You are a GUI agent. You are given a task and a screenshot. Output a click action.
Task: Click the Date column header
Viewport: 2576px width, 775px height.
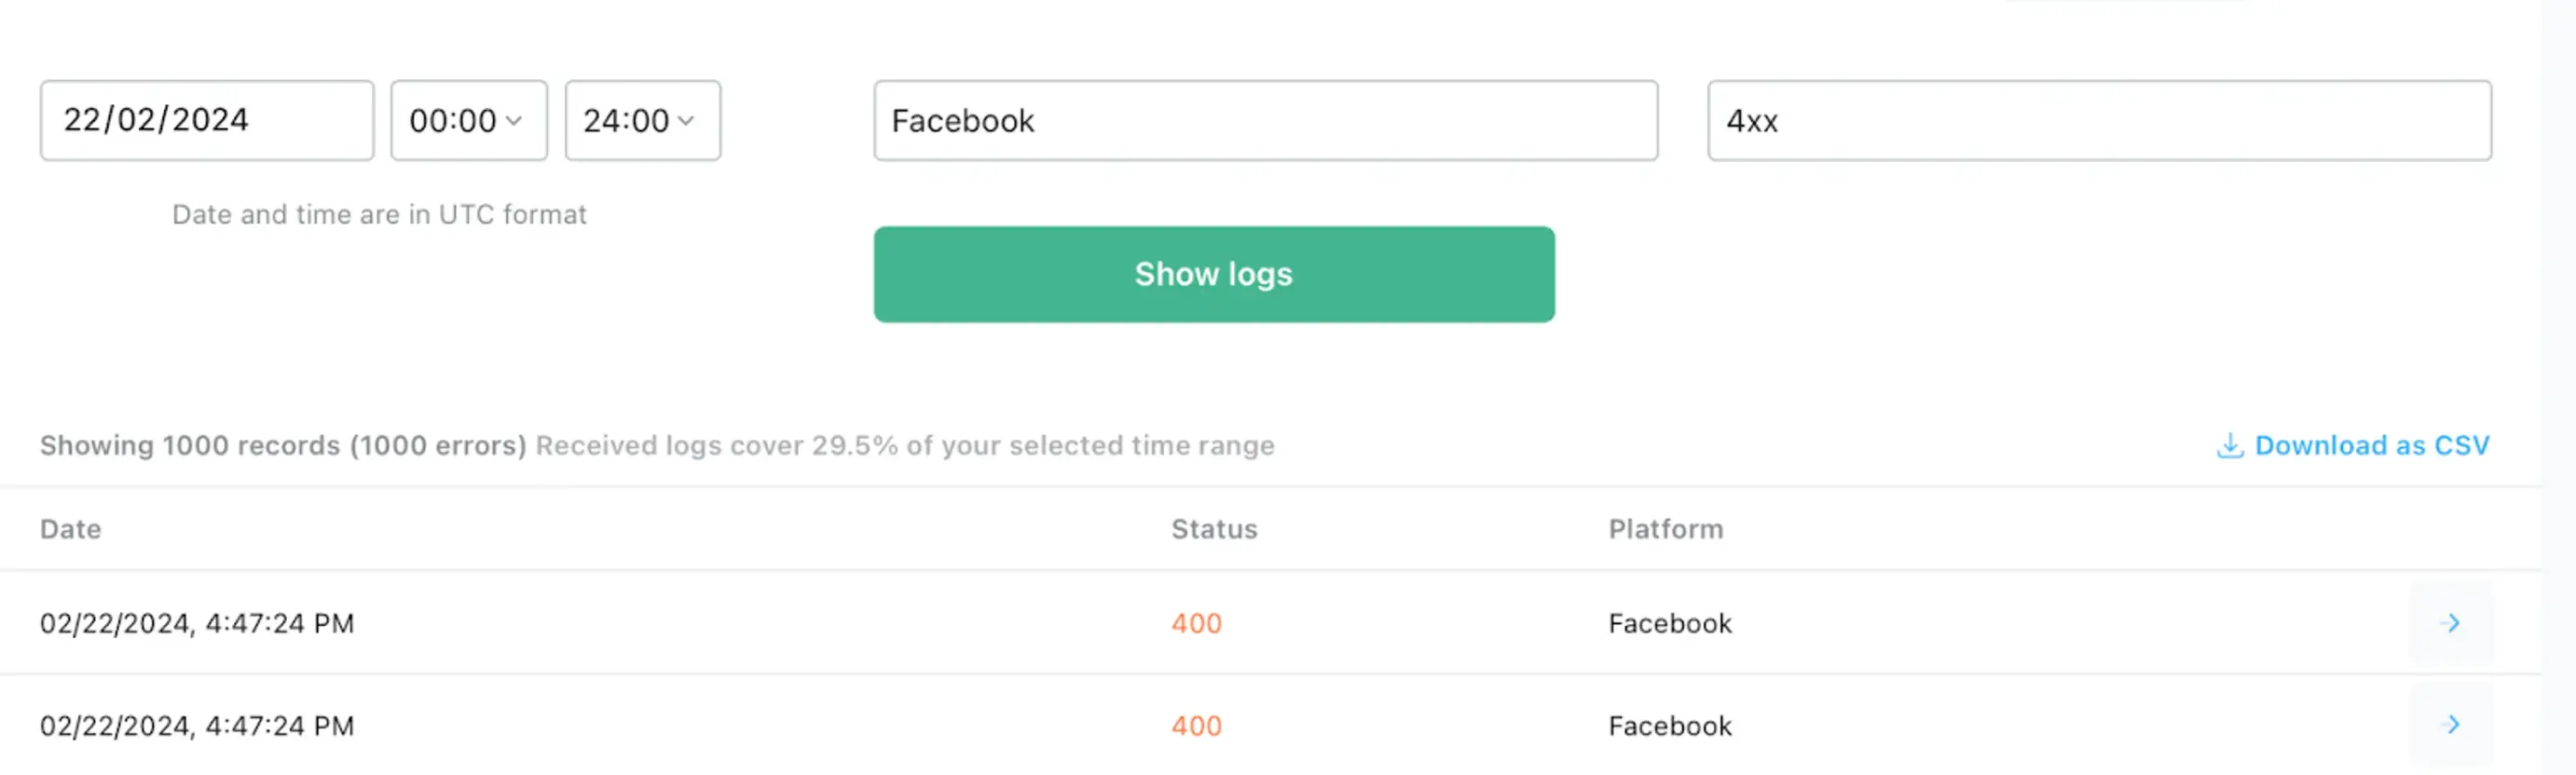[x=70, y=529]
